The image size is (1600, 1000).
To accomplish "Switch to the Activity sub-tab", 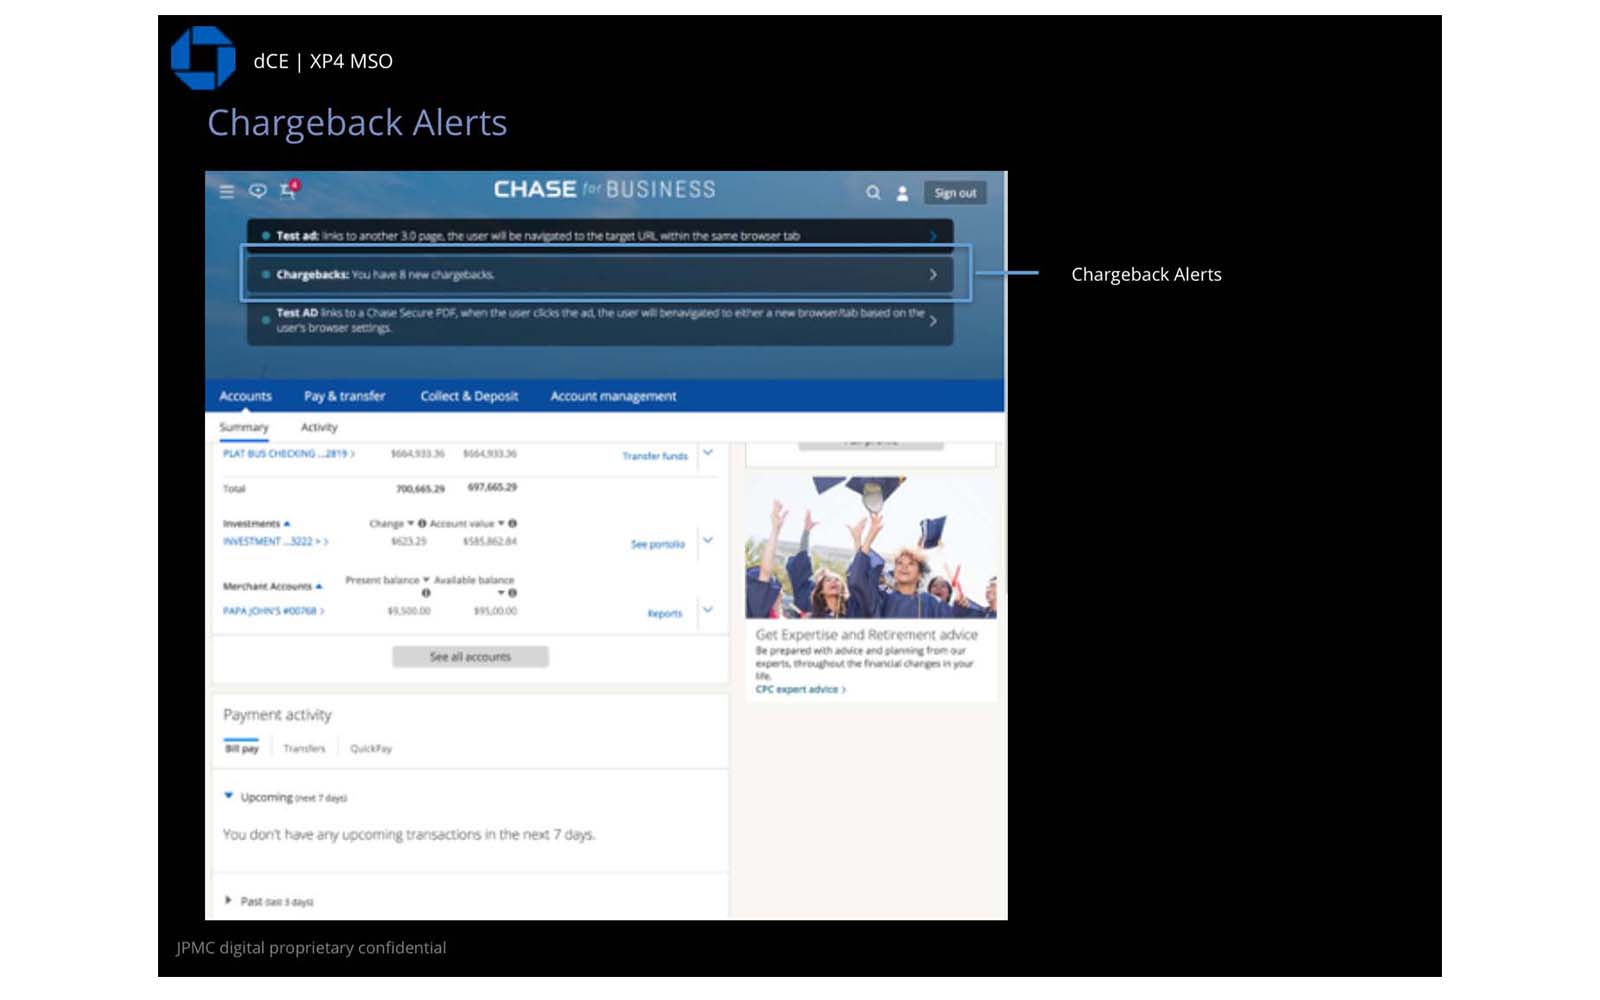I will [x=319, y=427].
